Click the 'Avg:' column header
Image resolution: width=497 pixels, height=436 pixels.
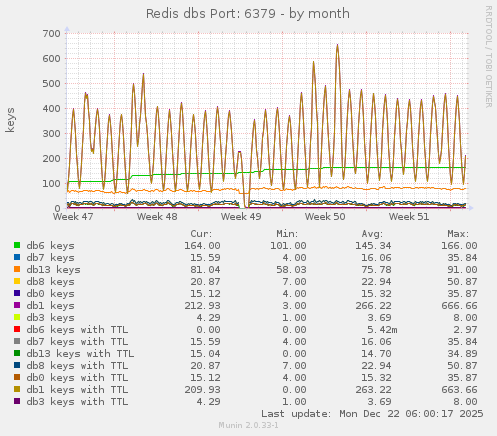(372, 234)
